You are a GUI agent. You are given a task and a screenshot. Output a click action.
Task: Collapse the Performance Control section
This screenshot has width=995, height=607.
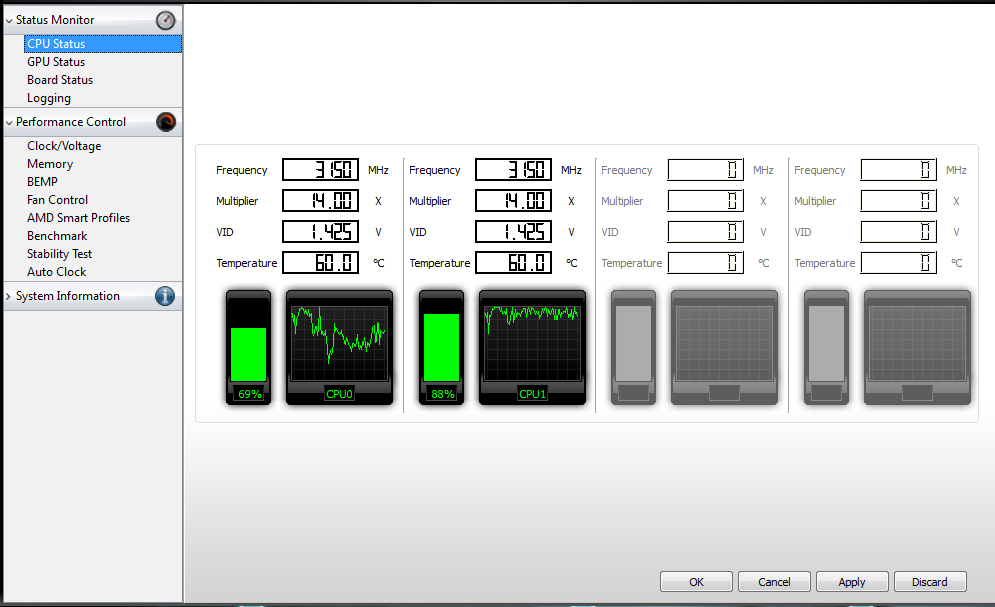[9, 122]
